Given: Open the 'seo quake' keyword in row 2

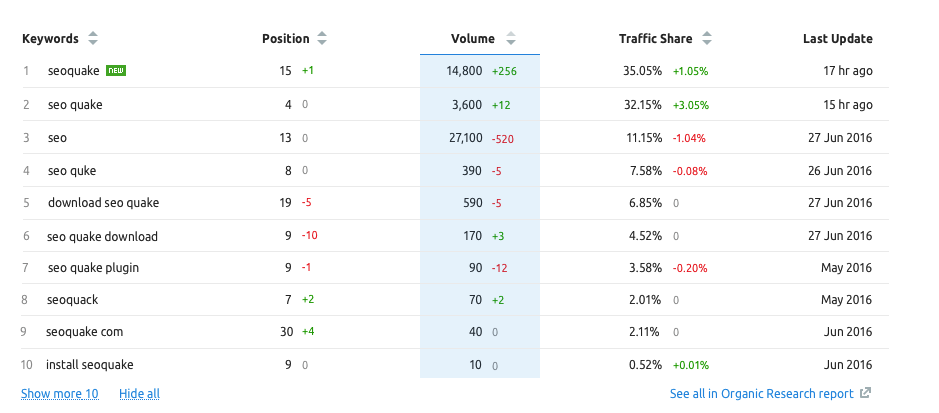Looking at the screenshot, I should (x=75, y=105).
